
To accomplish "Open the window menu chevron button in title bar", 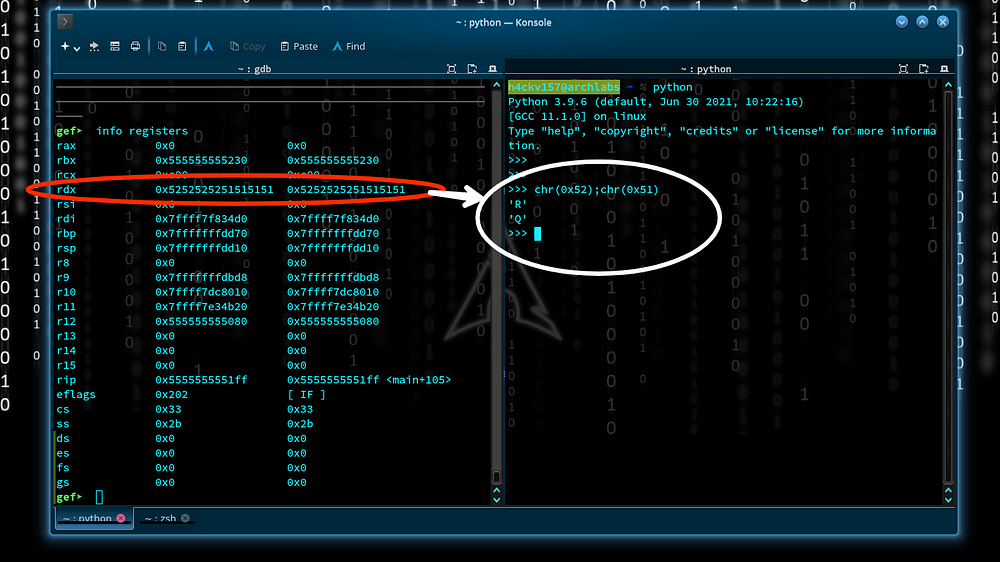I will coord(64,22).
